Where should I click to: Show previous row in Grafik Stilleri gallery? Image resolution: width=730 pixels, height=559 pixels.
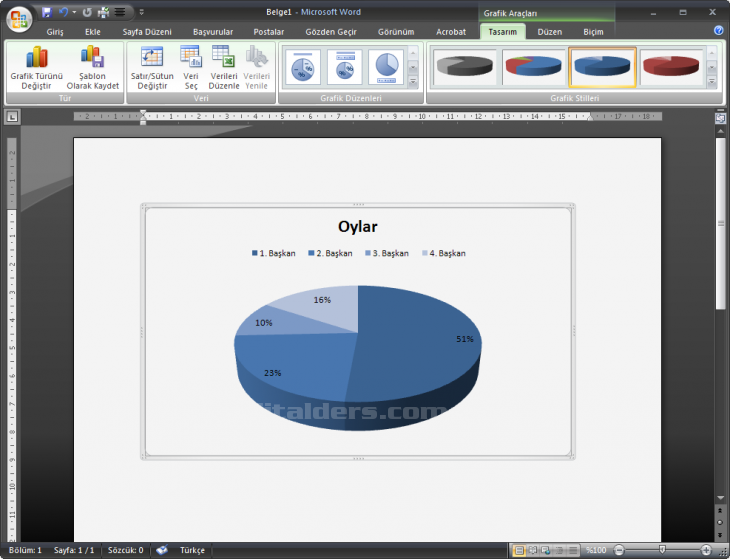[x=712, y=53]
